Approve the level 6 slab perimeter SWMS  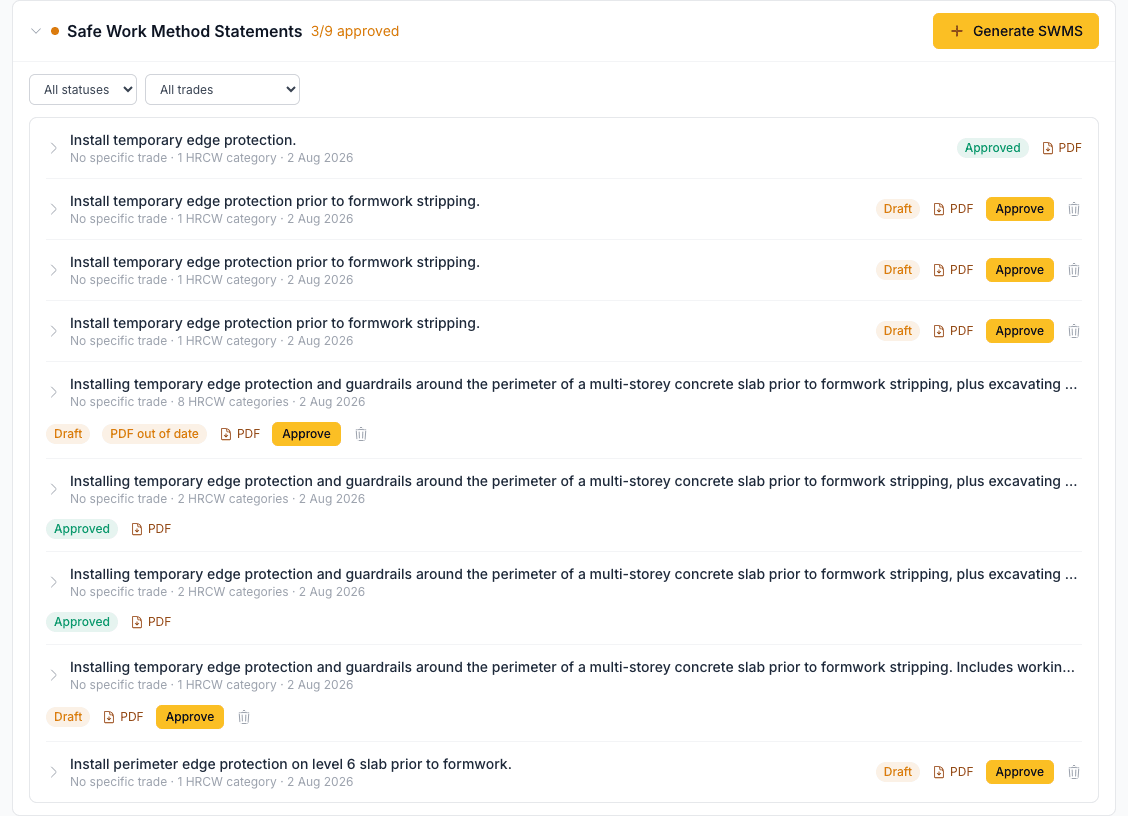1019,772
